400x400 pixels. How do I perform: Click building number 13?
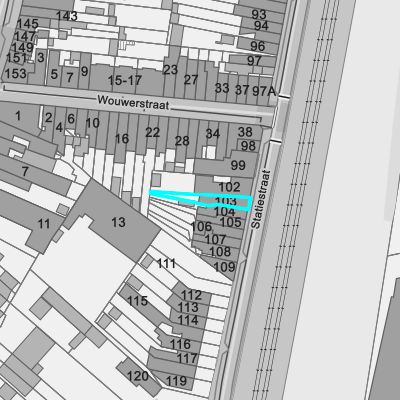(x=118, y=222)
